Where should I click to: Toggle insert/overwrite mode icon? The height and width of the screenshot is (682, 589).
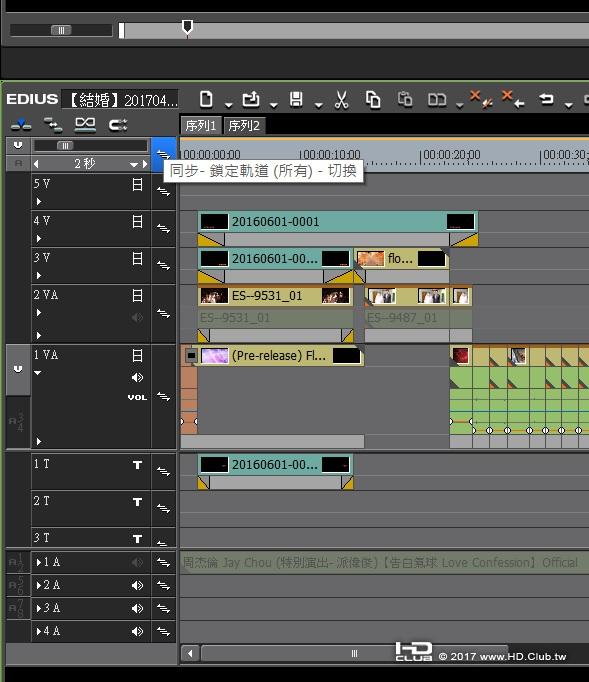coord(21,125)
